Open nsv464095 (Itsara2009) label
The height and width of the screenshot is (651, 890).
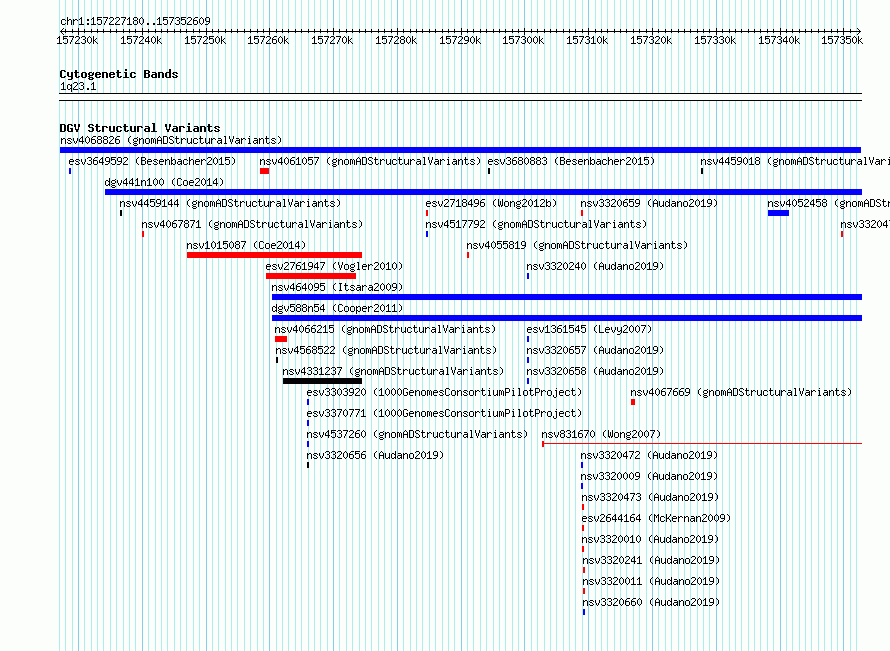[x=337, y=287]
